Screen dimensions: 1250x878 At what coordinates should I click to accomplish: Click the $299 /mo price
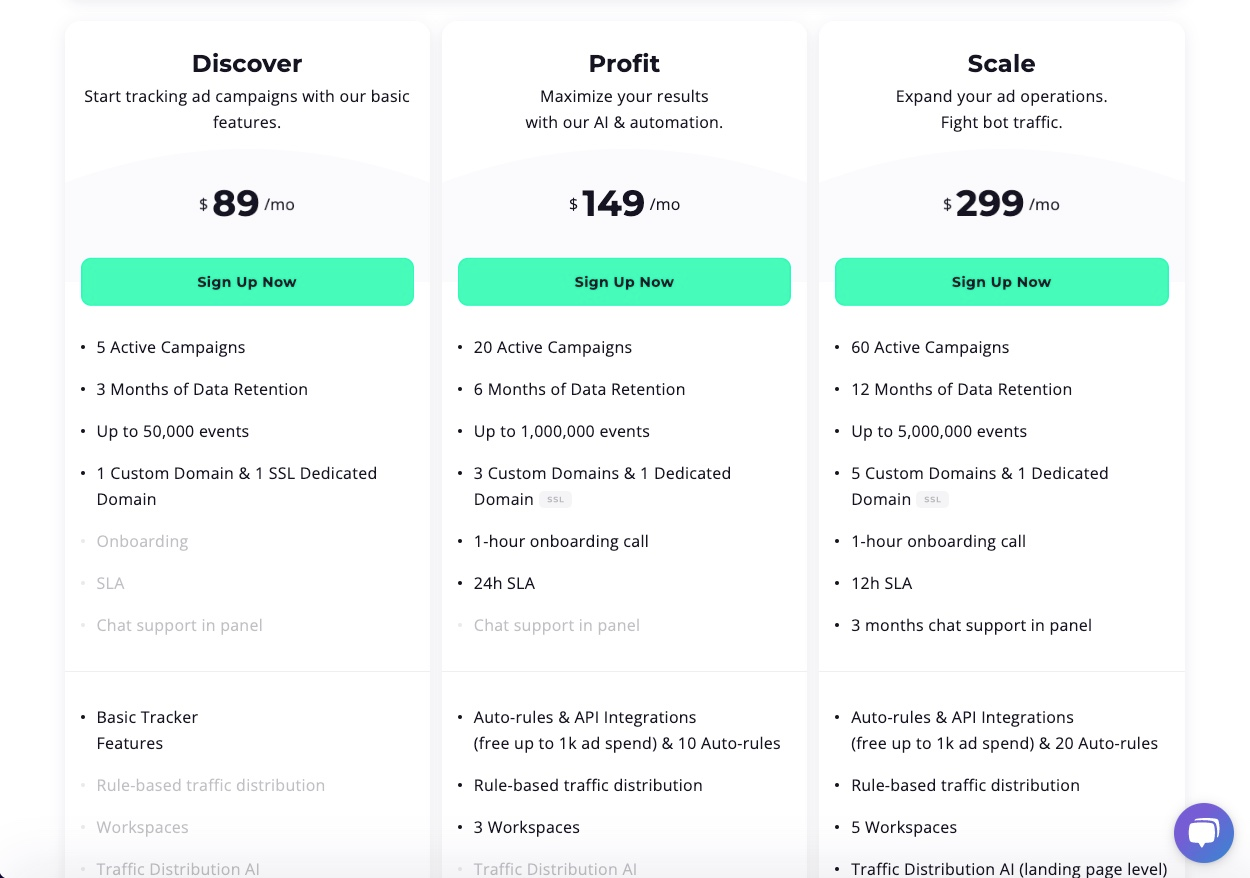[x=1001, y=204]
